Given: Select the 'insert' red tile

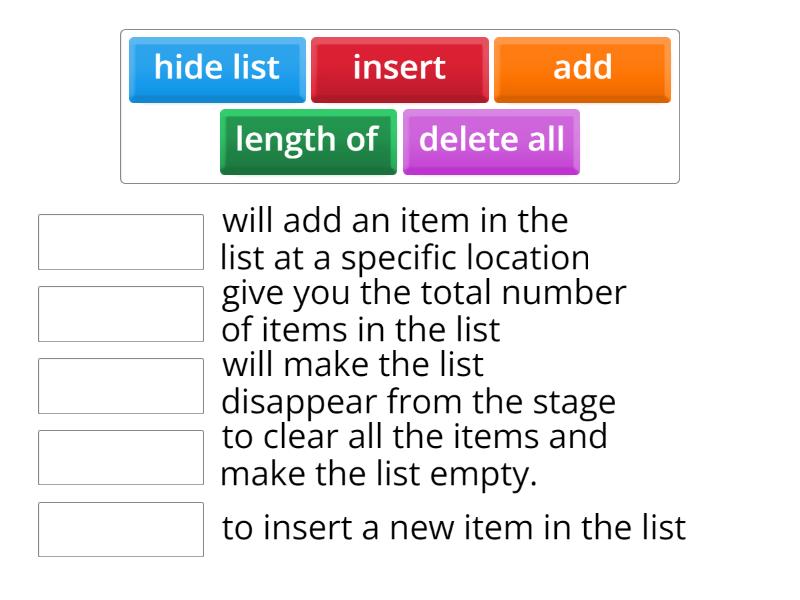Looking at the screenshot, I should pos(399,68).
